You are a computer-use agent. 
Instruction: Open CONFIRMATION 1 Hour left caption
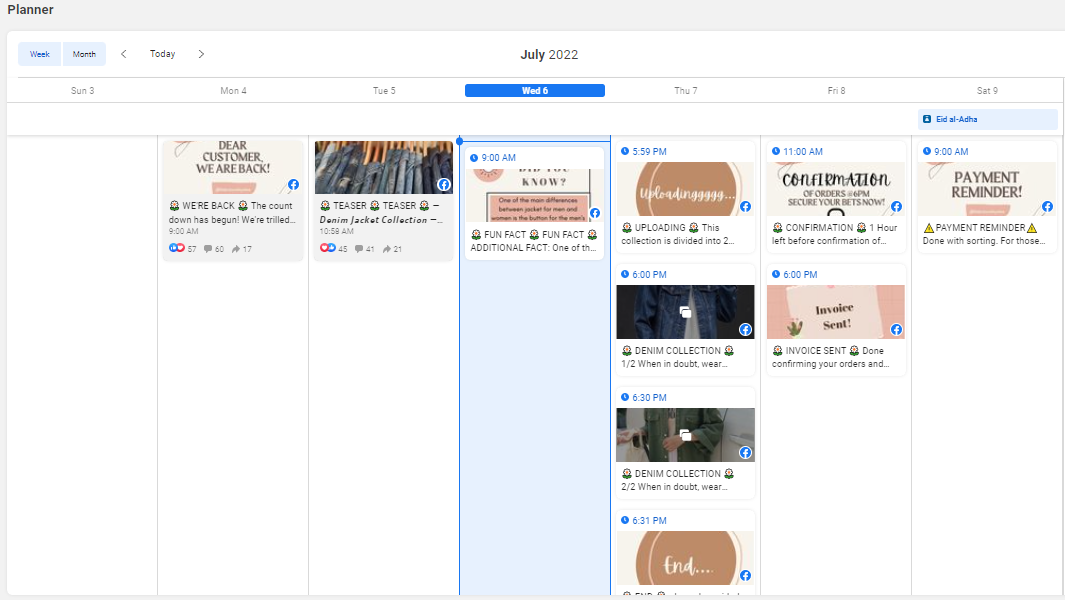(835, 234)
